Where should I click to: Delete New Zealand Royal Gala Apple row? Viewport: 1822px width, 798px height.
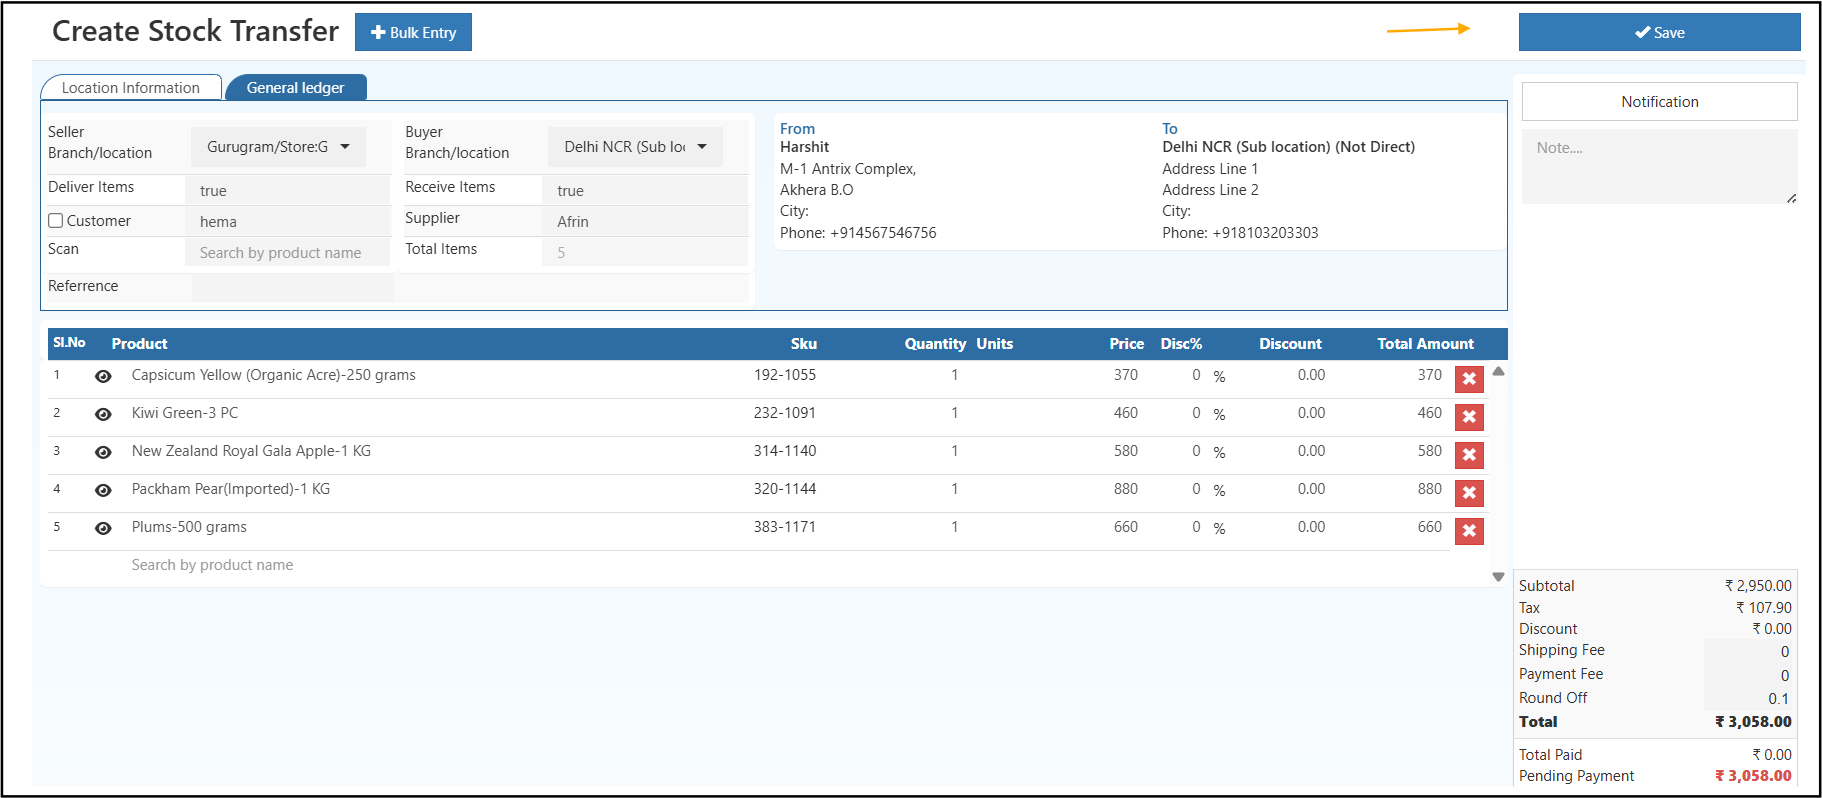(1469, 455)
